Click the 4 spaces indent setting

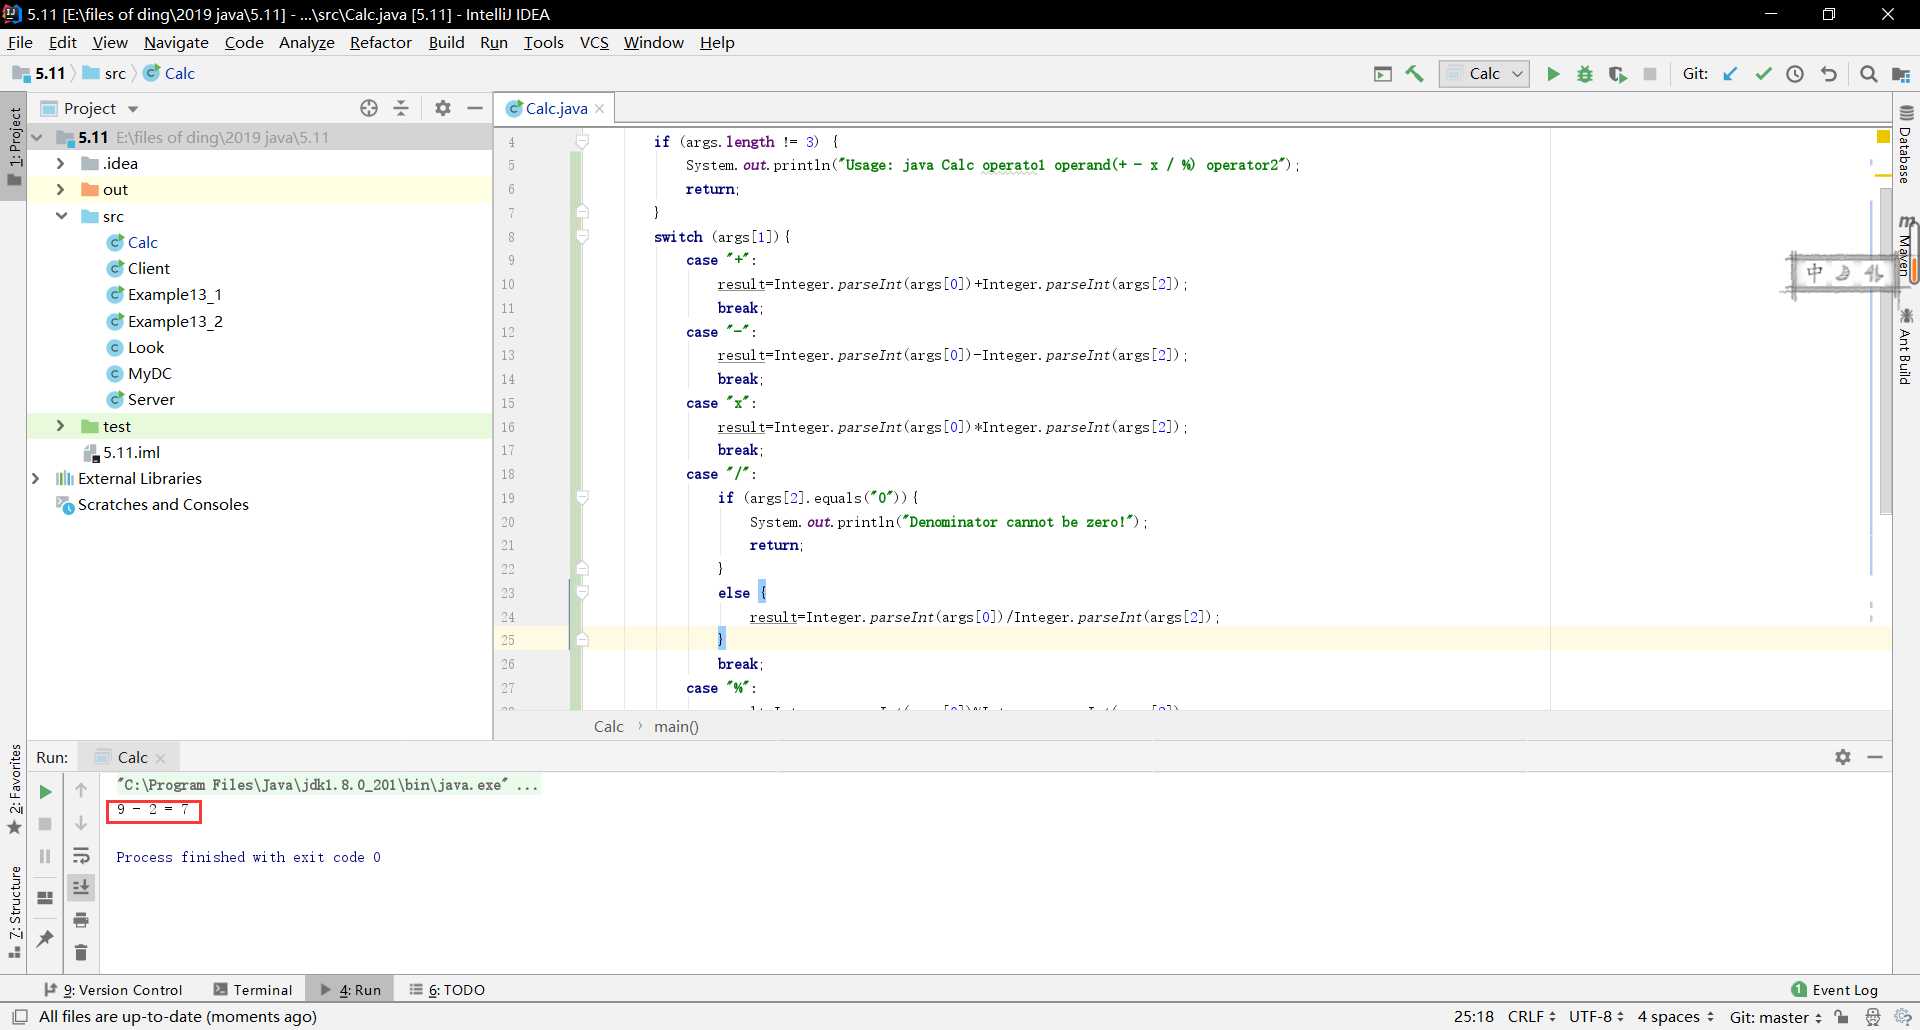point(1675,1017)
